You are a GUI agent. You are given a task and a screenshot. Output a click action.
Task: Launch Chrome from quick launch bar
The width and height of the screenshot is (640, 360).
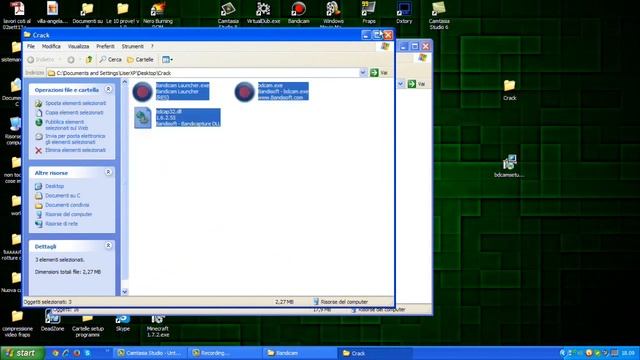coord(56,353)
